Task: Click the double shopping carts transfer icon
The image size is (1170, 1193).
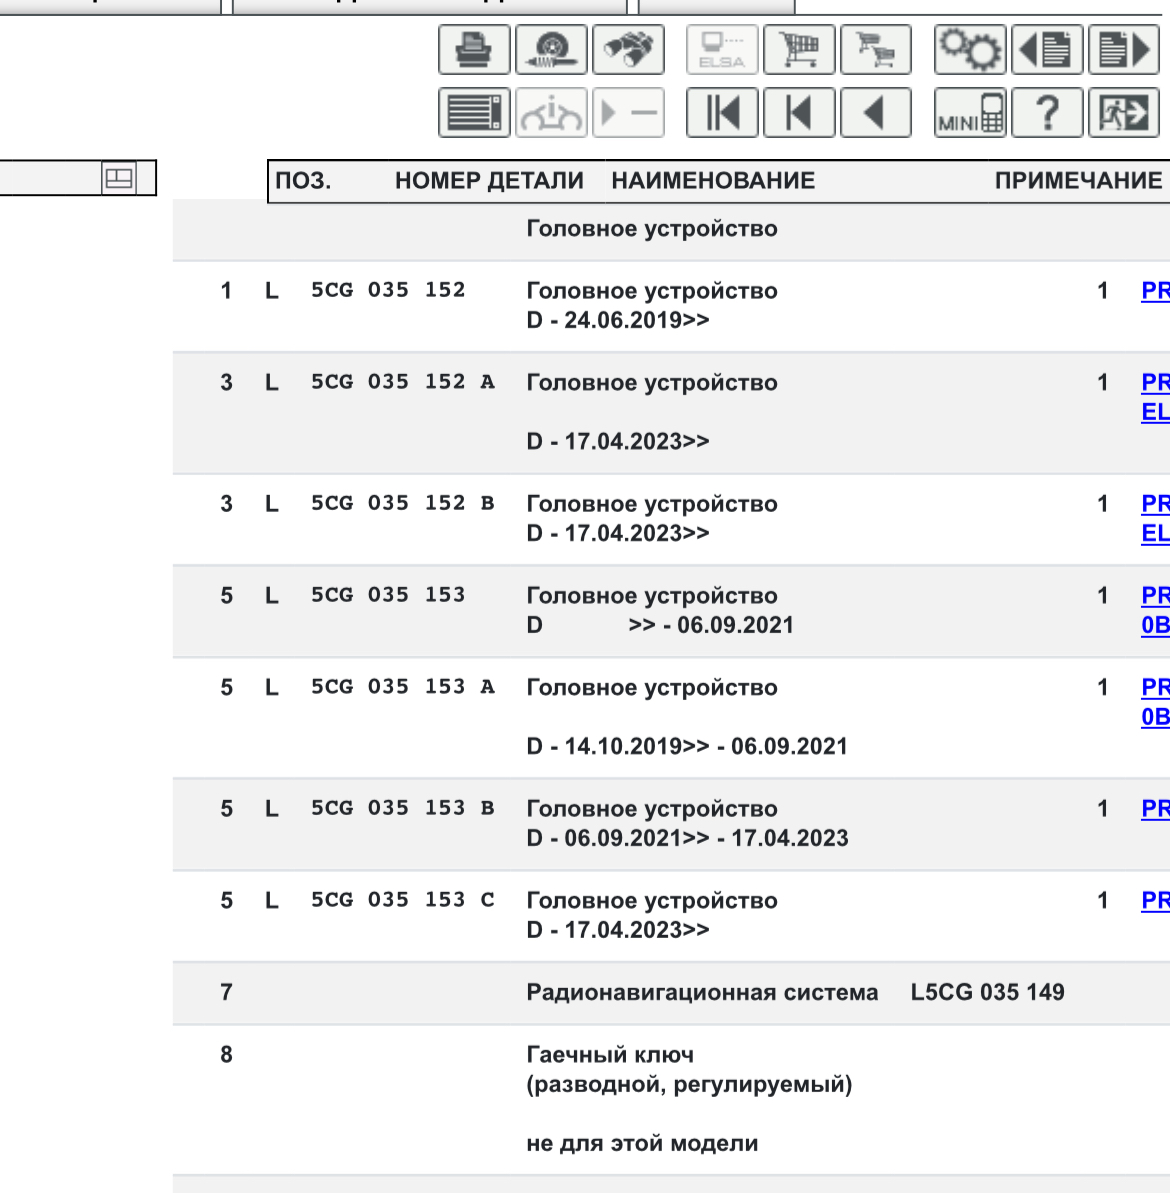Action: pos(876,49)
